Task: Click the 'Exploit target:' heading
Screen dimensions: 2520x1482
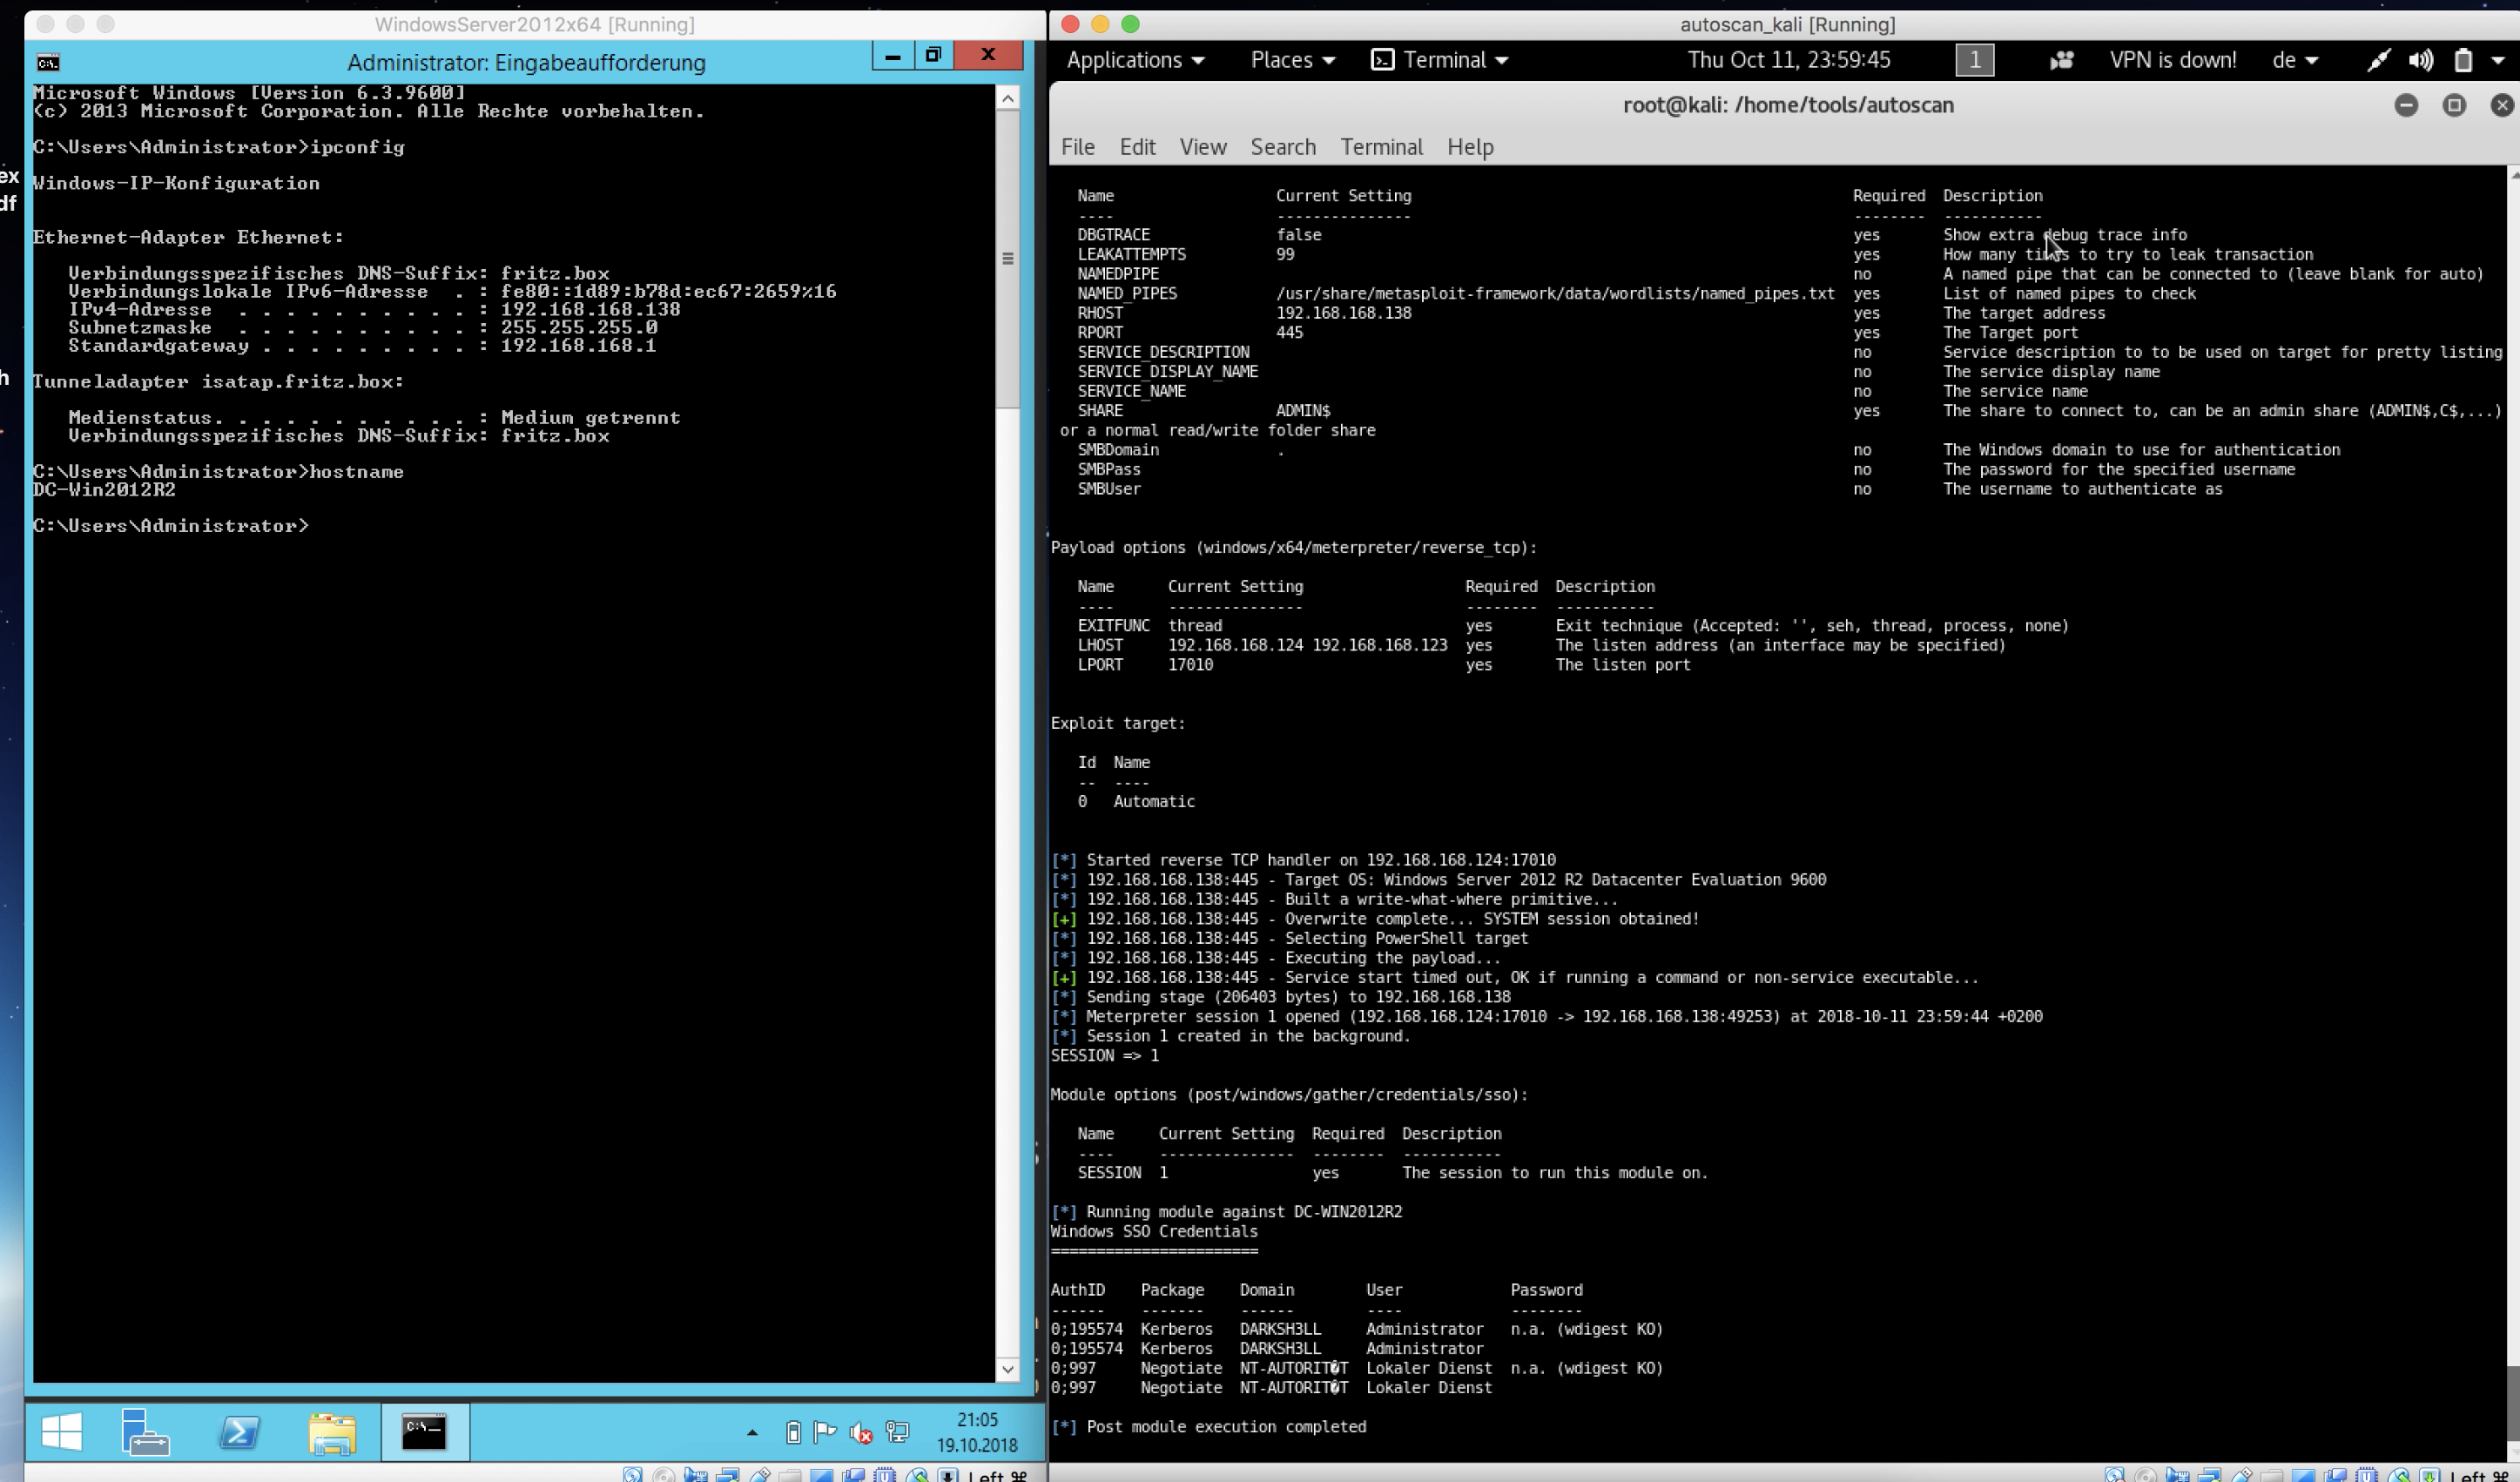Action: (x=1117, y=724)
